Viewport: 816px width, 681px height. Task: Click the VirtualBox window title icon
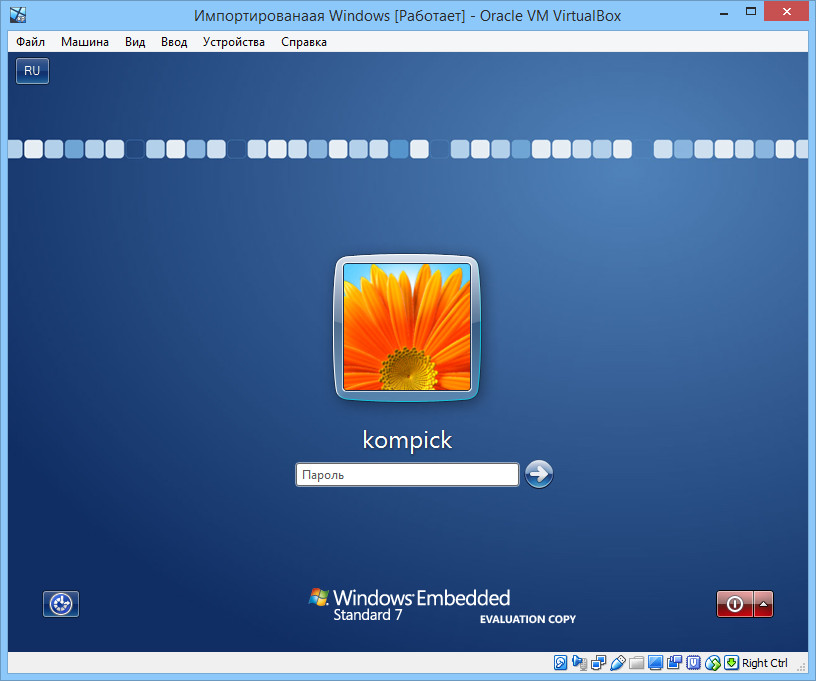tap(18, 15)
